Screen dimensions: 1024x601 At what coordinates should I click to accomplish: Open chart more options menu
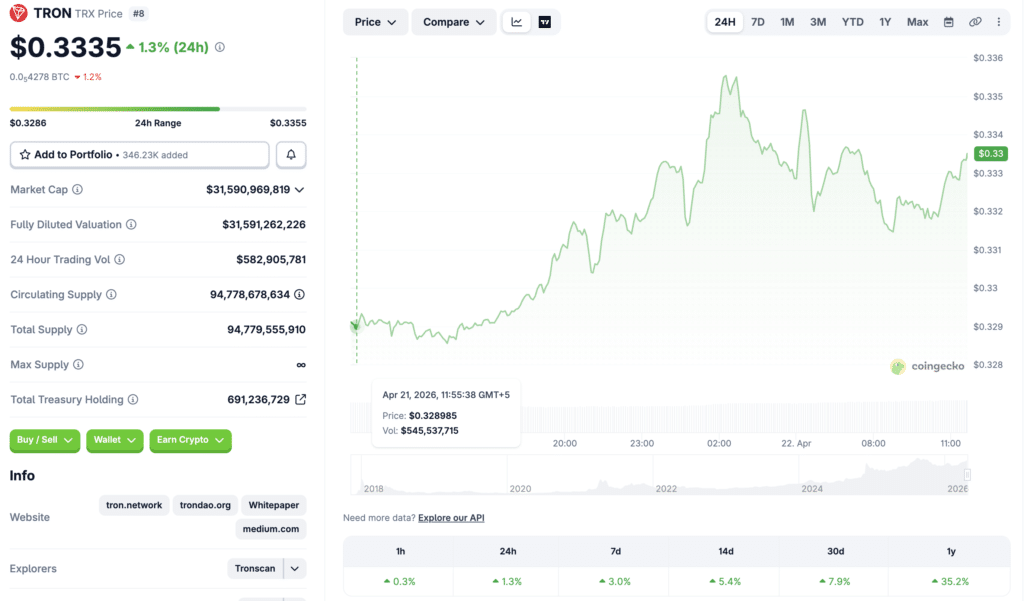(x=998, y=22)
